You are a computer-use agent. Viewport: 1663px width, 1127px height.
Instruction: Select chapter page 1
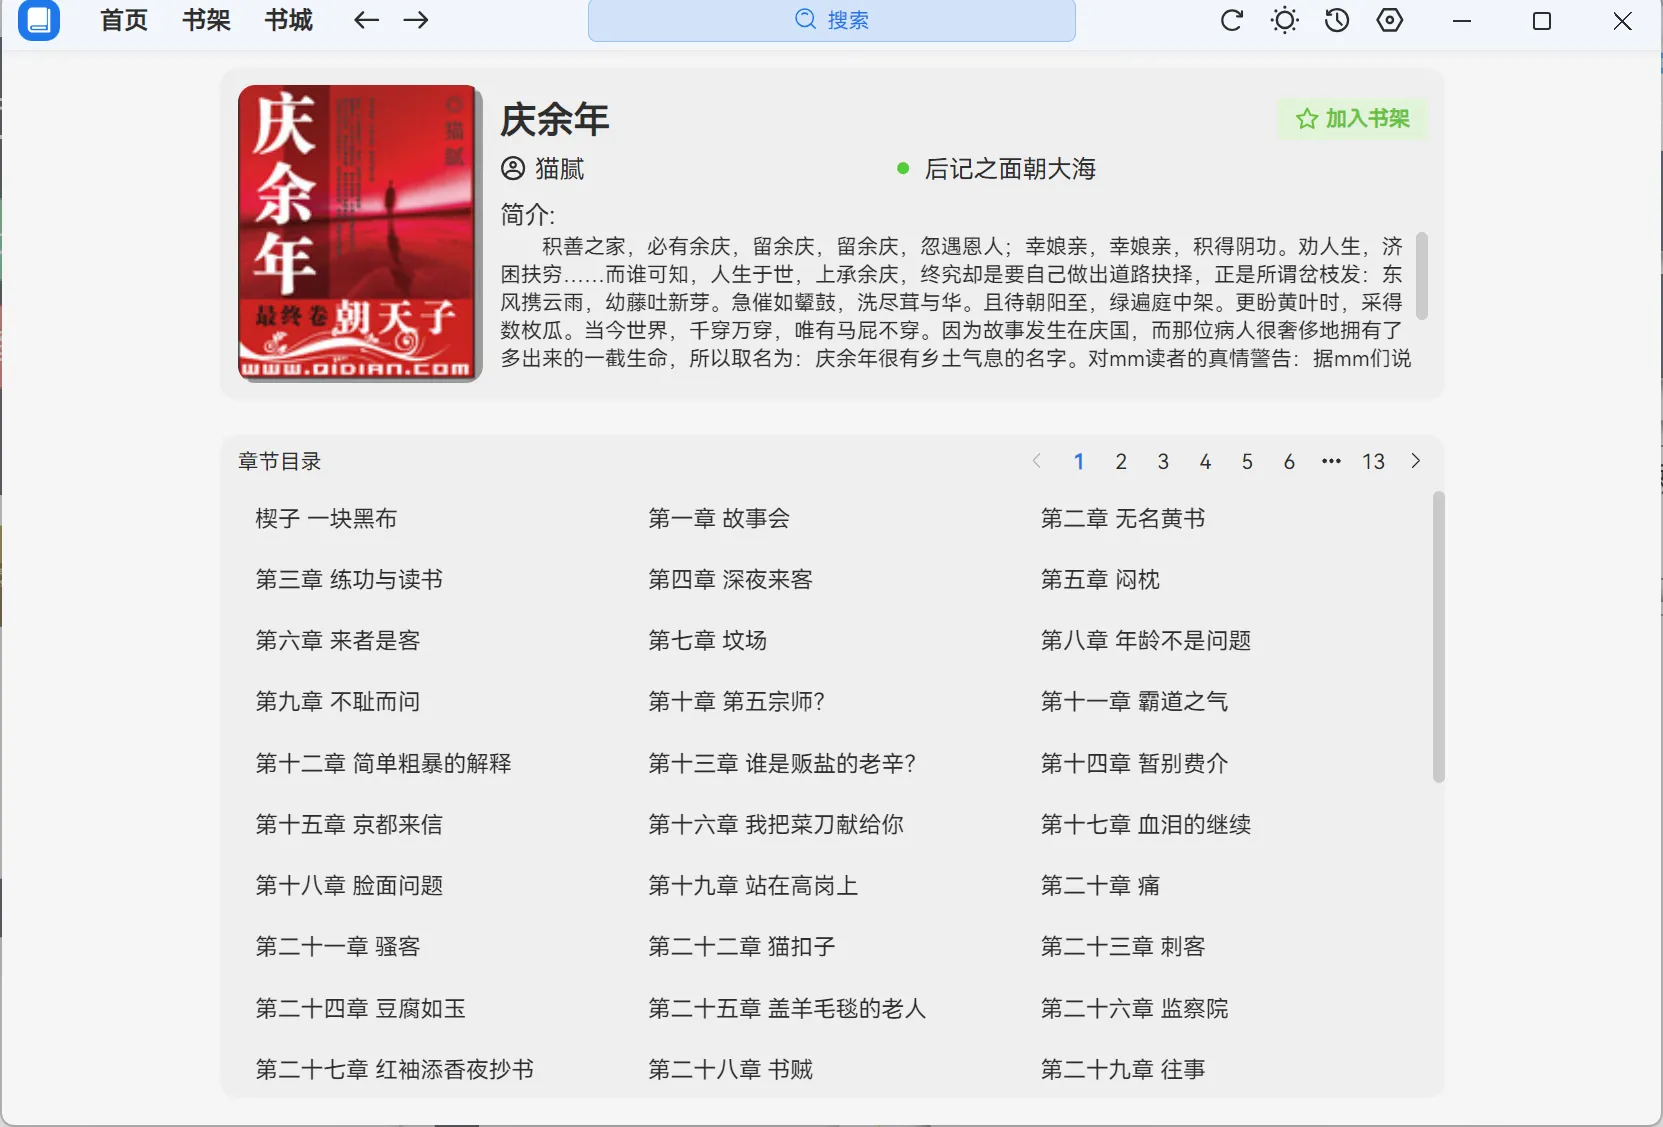pos(1079,461)
